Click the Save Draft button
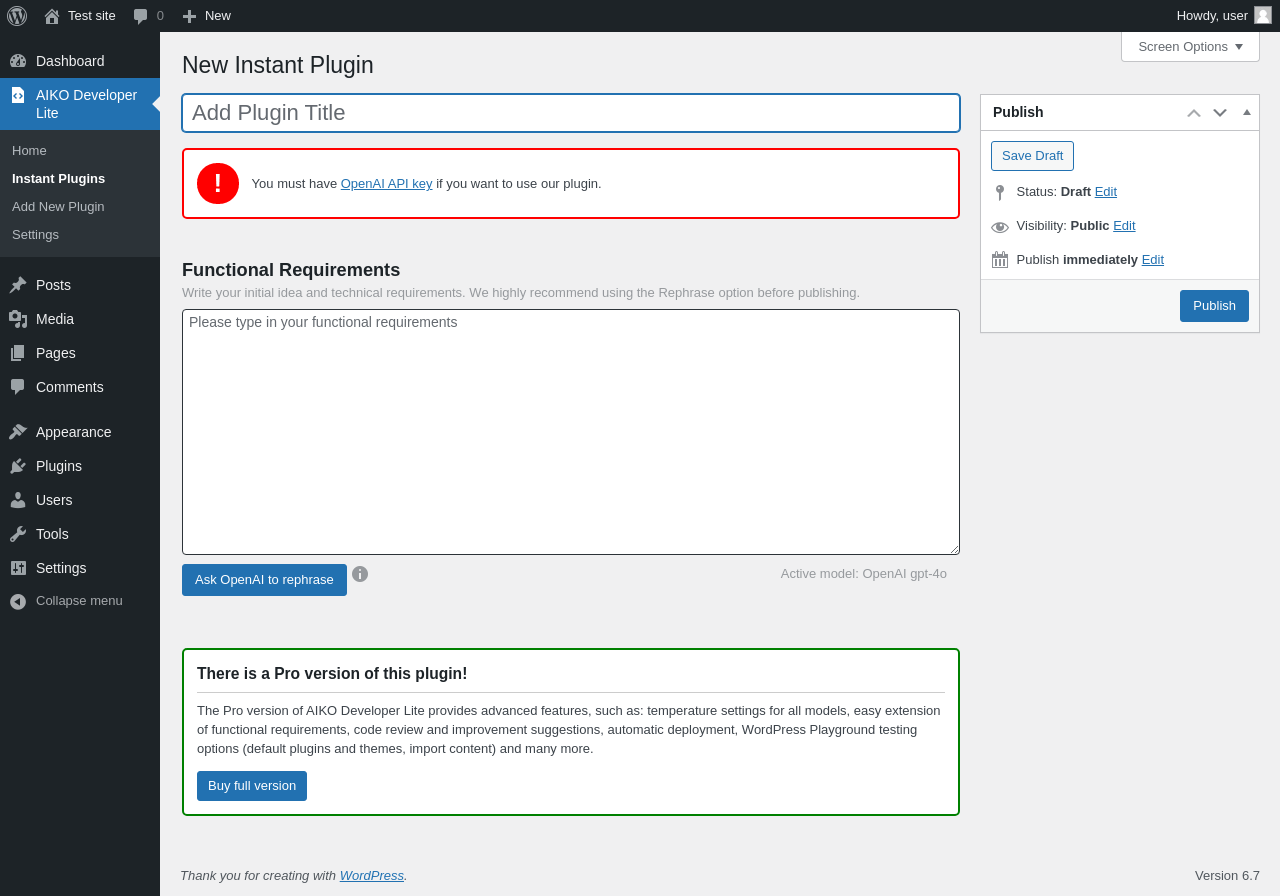 point(1032,156)
